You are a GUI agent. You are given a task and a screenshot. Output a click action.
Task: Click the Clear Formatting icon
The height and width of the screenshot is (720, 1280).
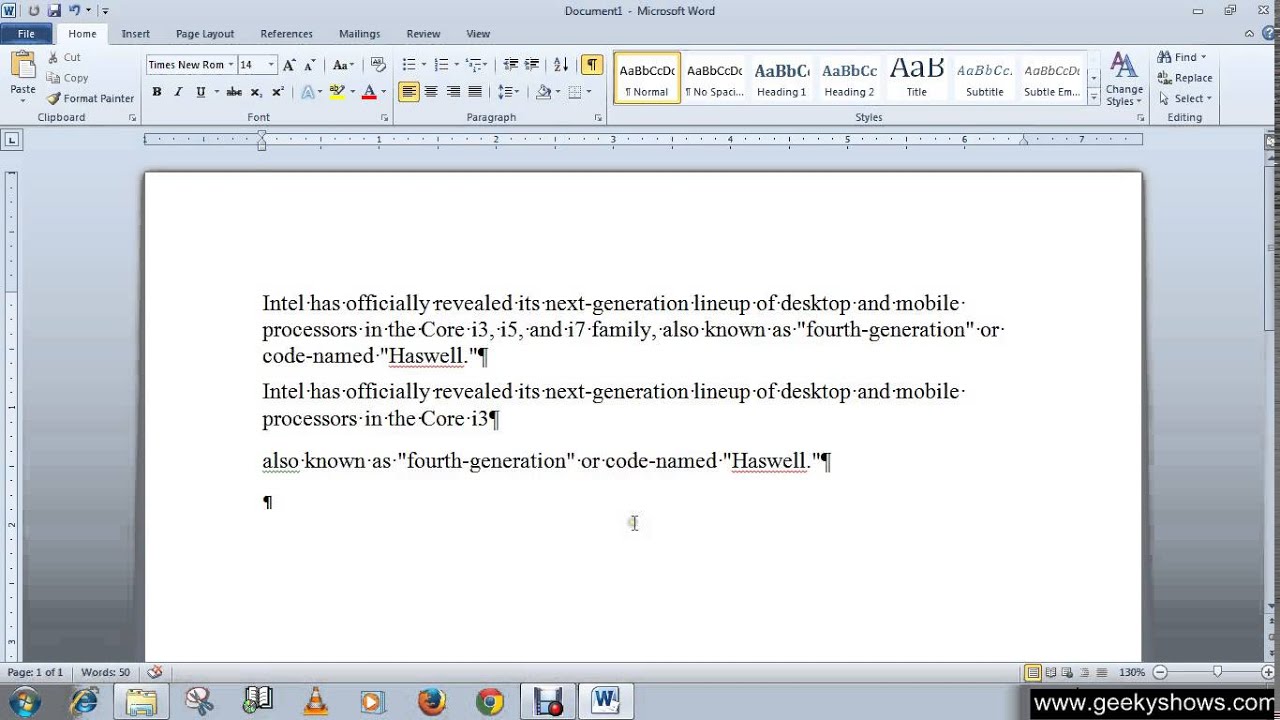378,65
